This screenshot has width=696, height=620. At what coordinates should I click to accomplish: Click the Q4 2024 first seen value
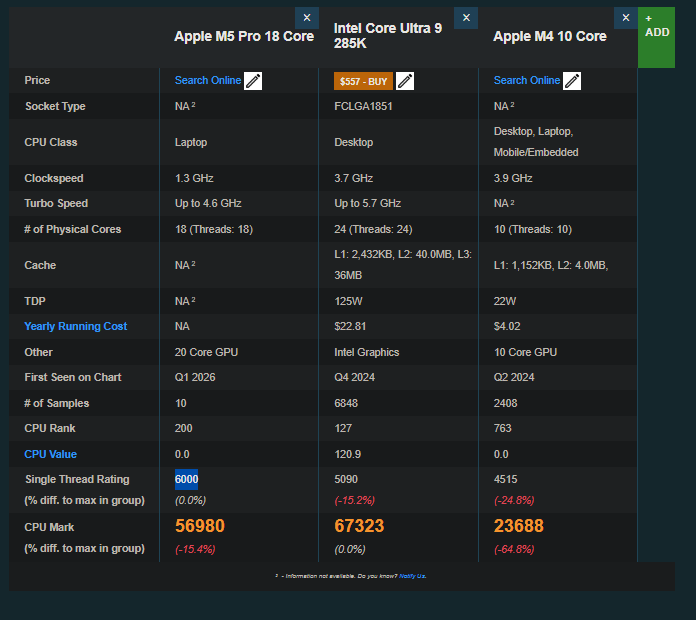(x=354, y=377)
